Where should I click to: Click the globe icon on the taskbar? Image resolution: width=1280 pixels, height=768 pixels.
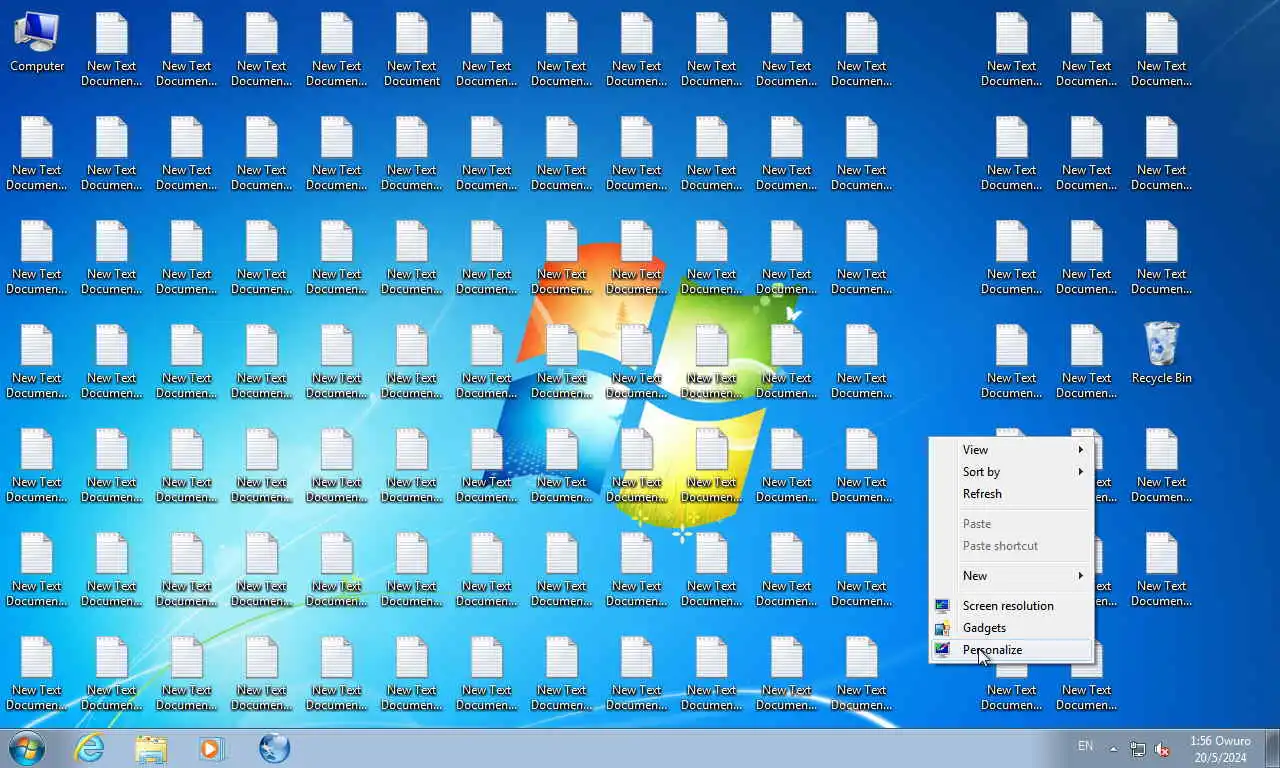pyautogui.click(x=274, y=748)
